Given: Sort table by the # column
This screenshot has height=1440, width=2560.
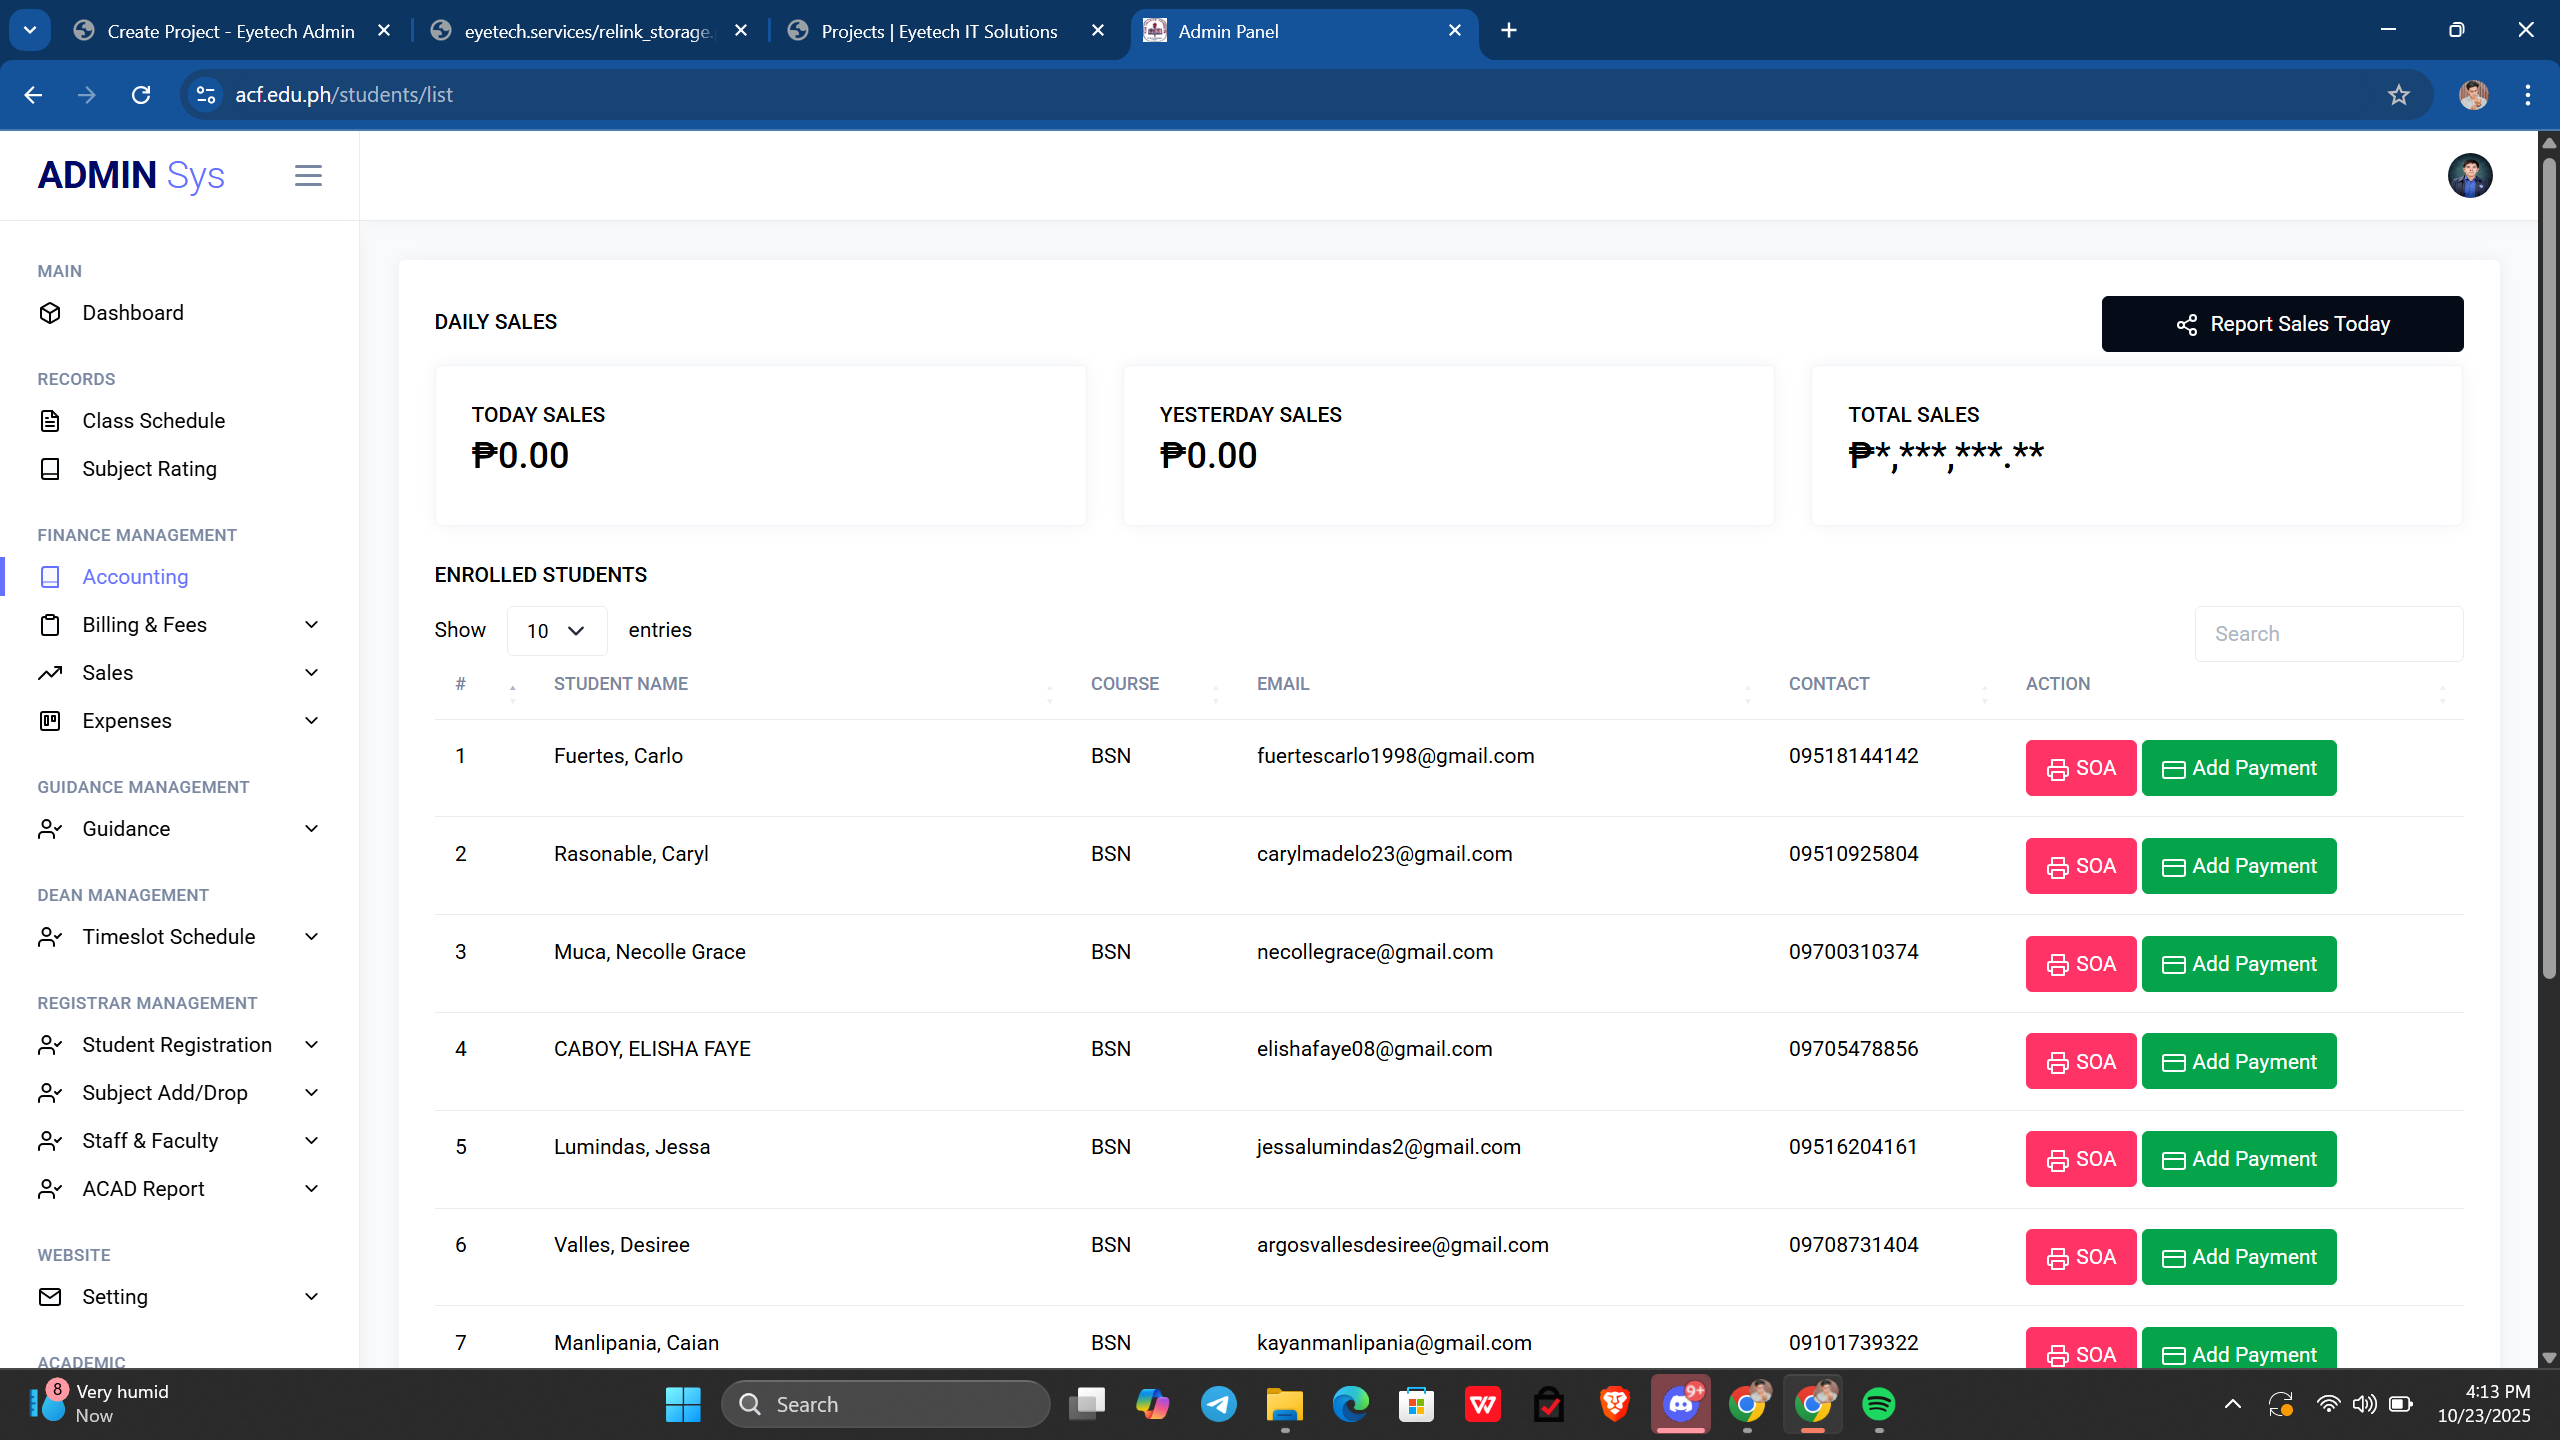Looking at the screenshot, I should 461,684.
